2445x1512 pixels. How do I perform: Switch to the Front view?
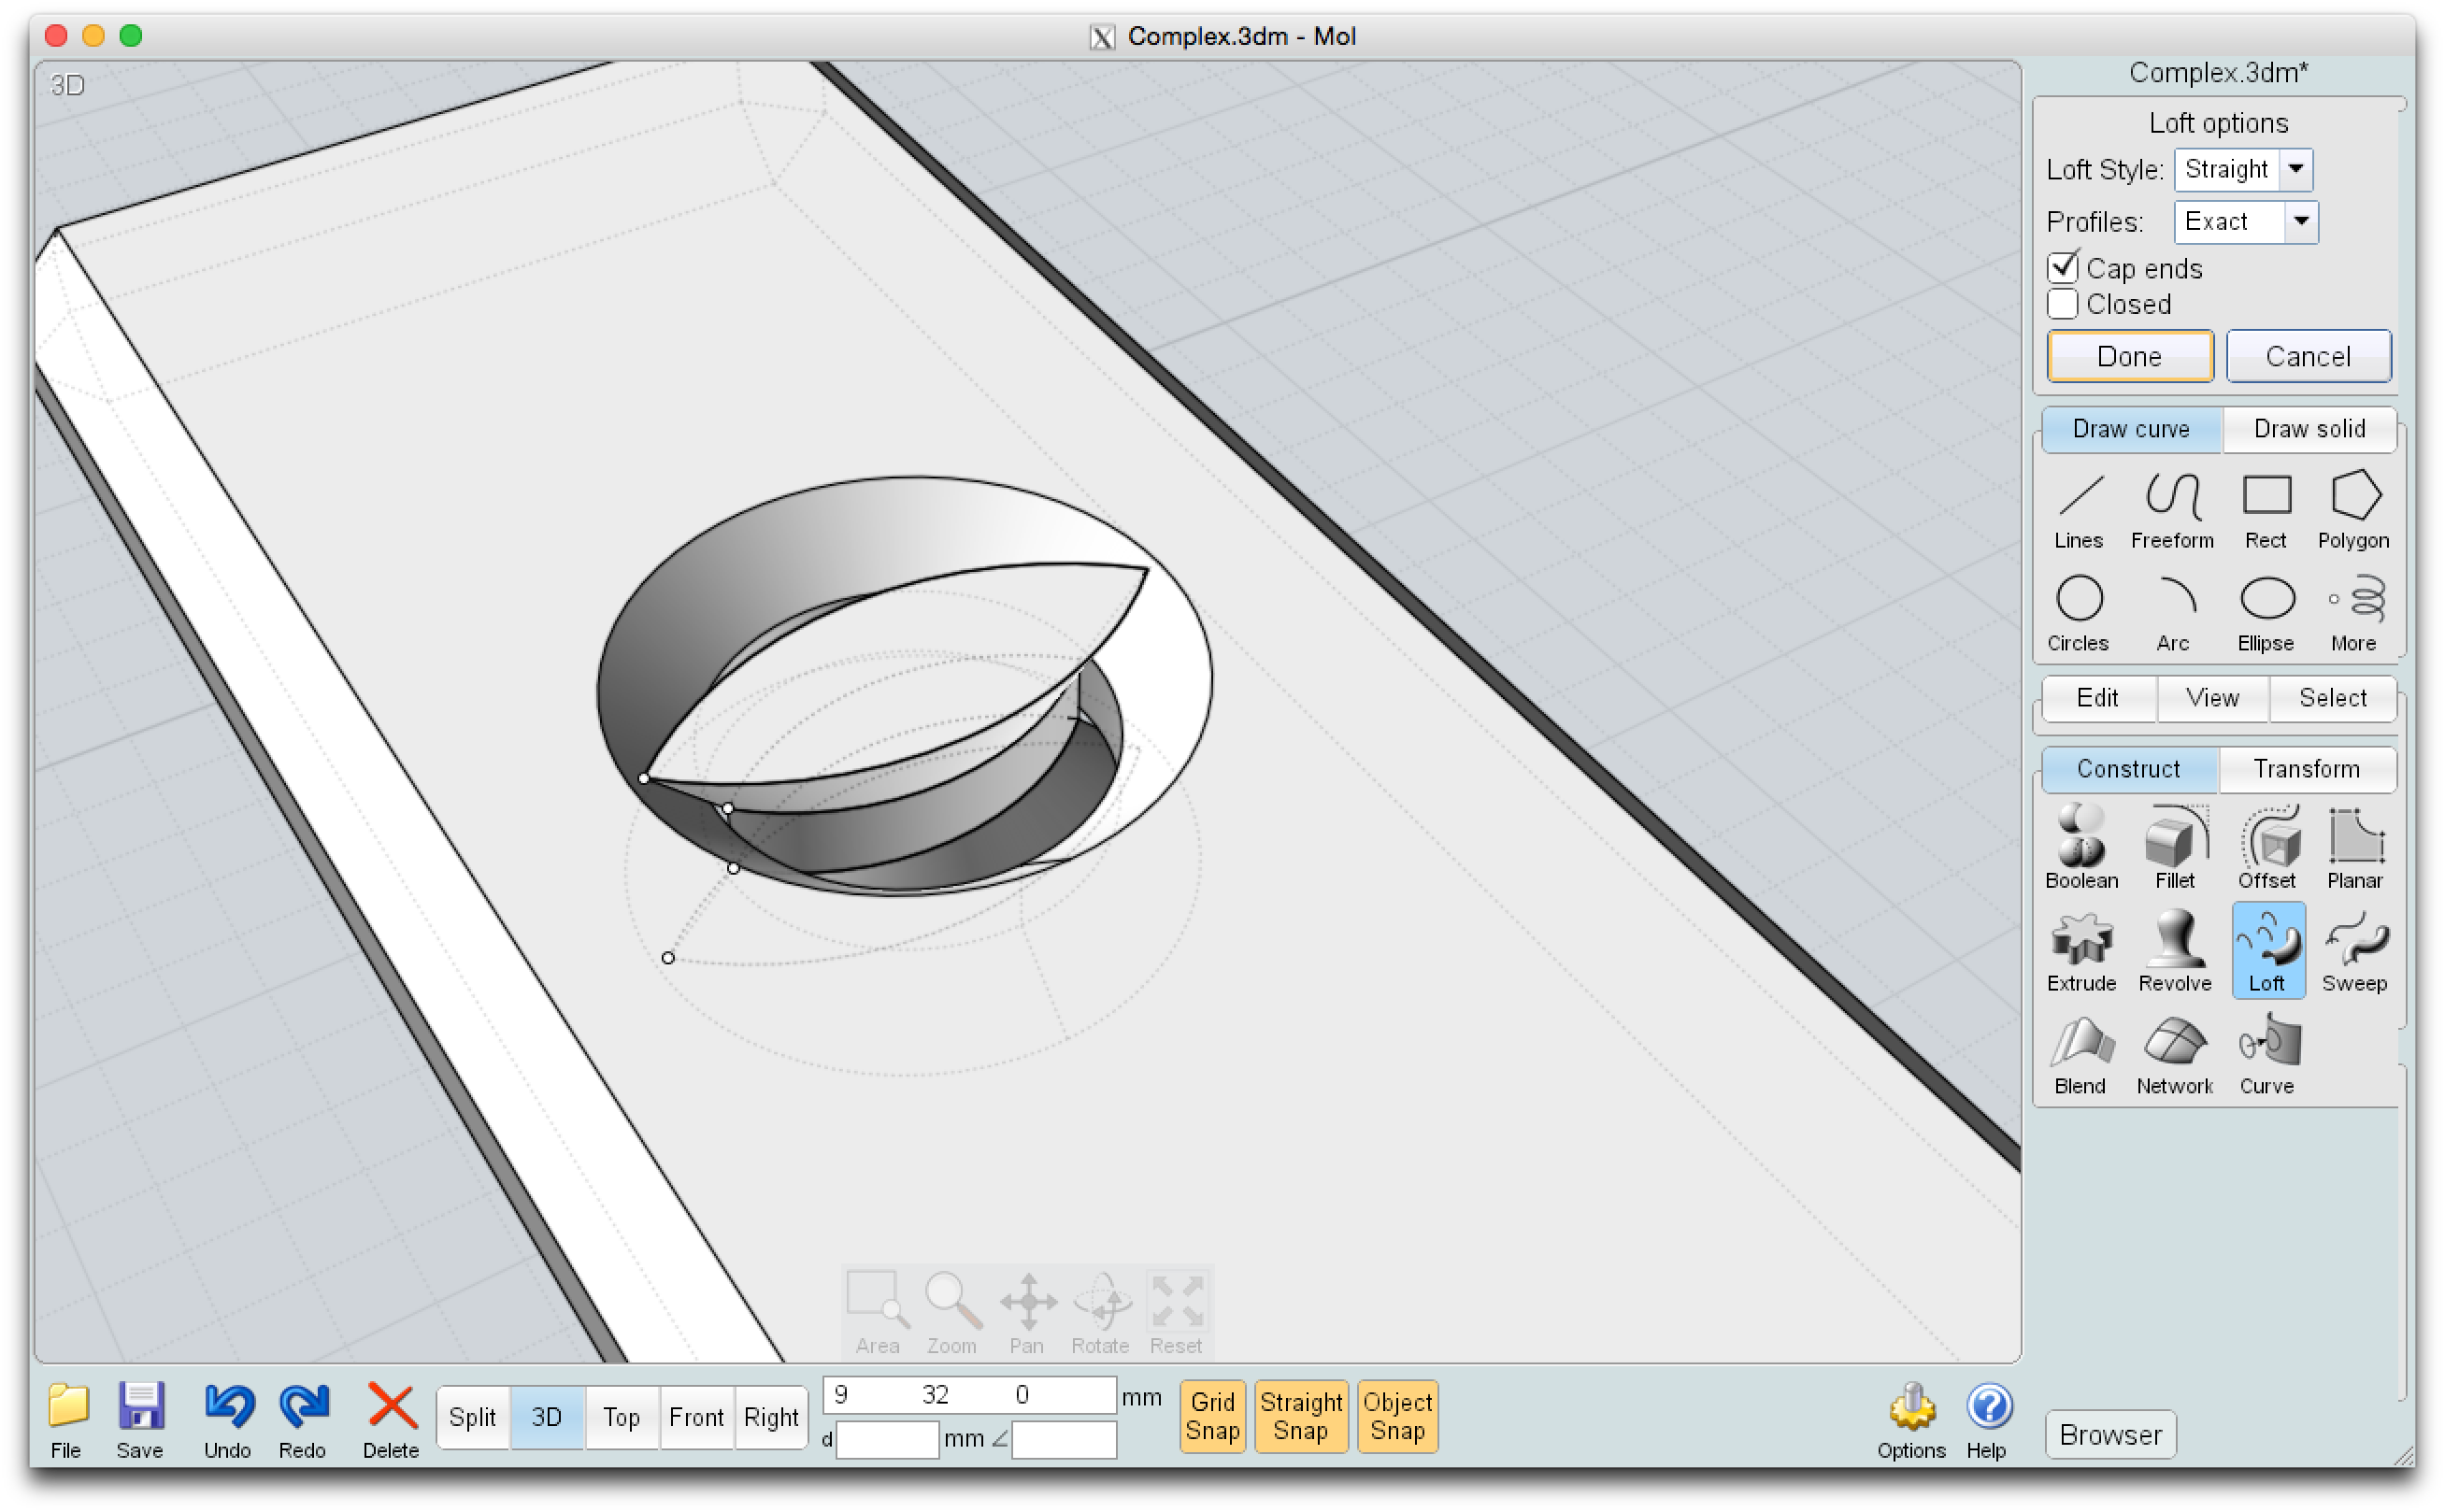pyautogui.click(x=696, y=1417)
